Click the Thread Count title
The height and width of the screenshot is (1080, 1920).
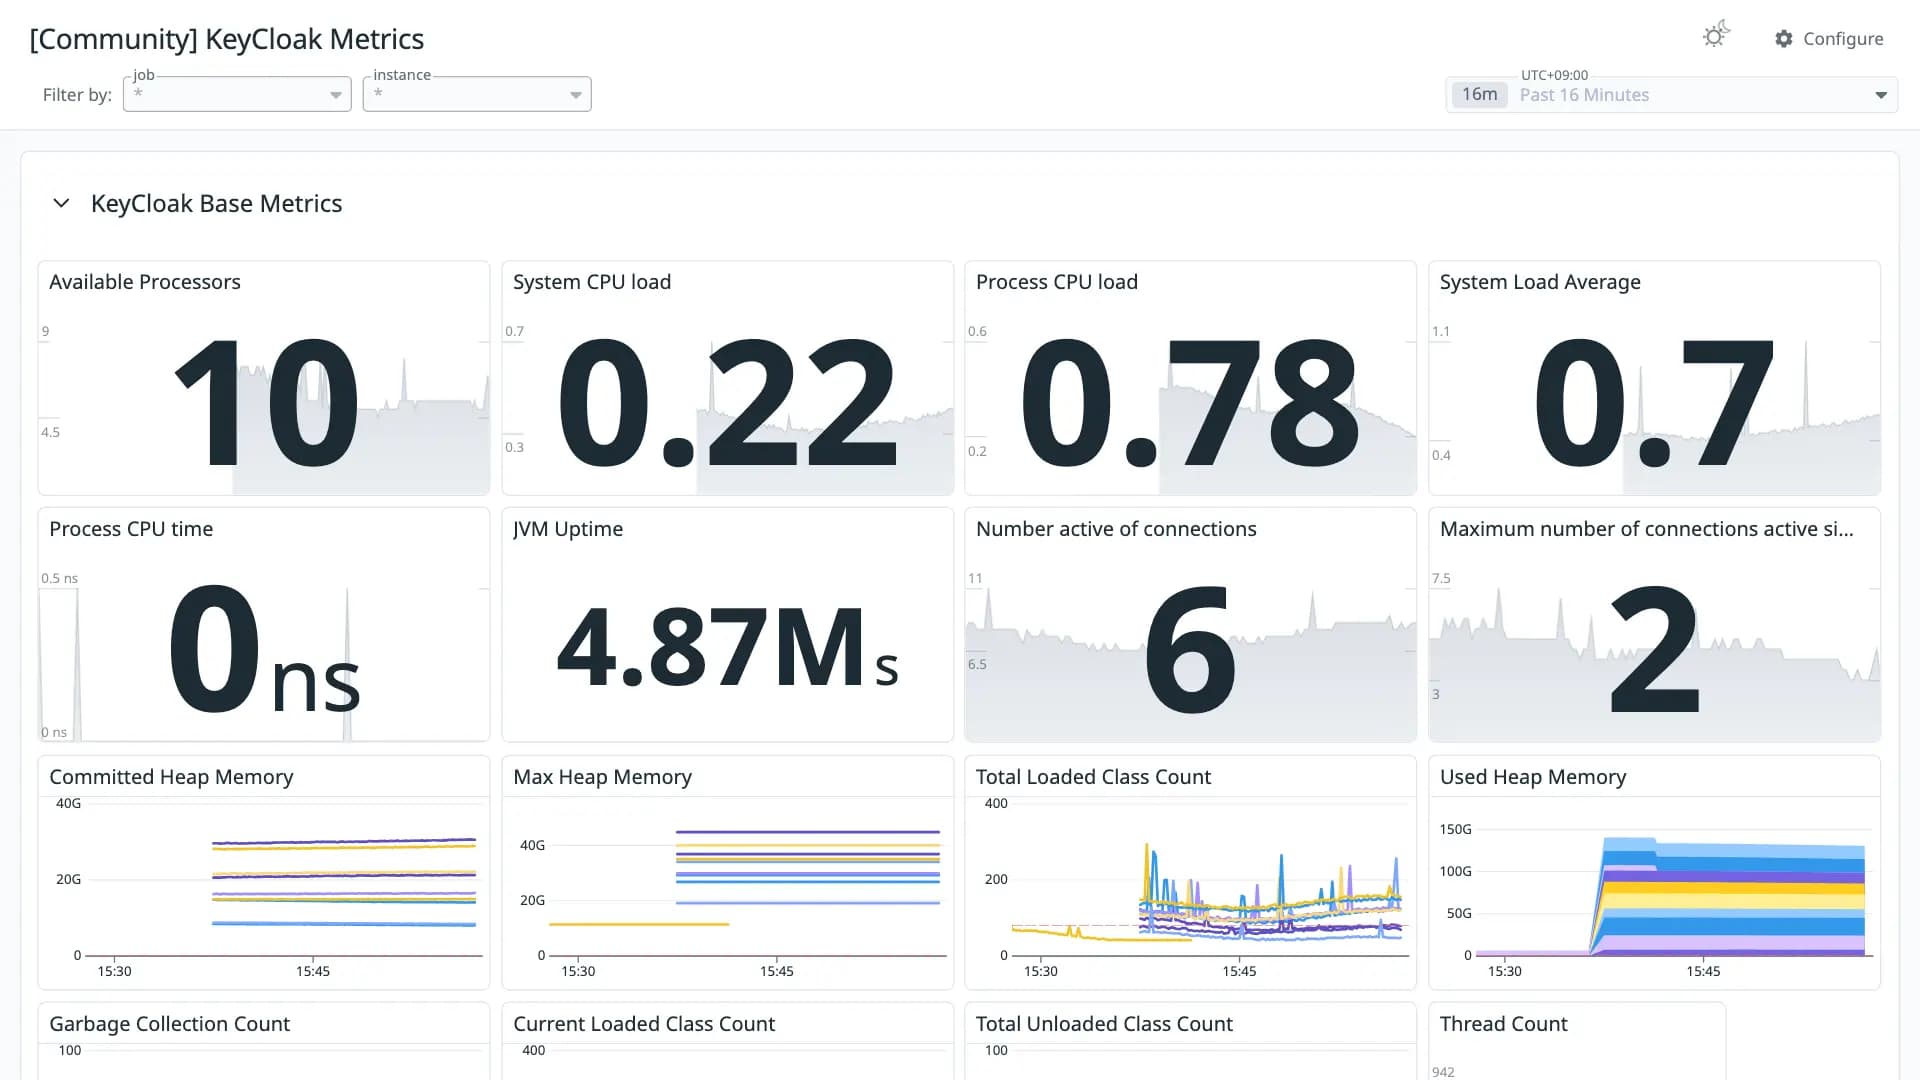pyautogui.click(x=1504, y=1024)
